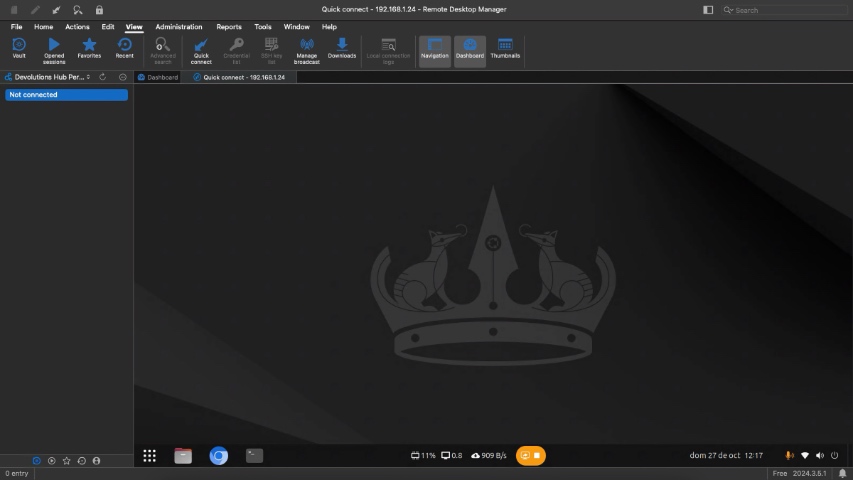Open the Home ribbon tab

tap(44, 27)
